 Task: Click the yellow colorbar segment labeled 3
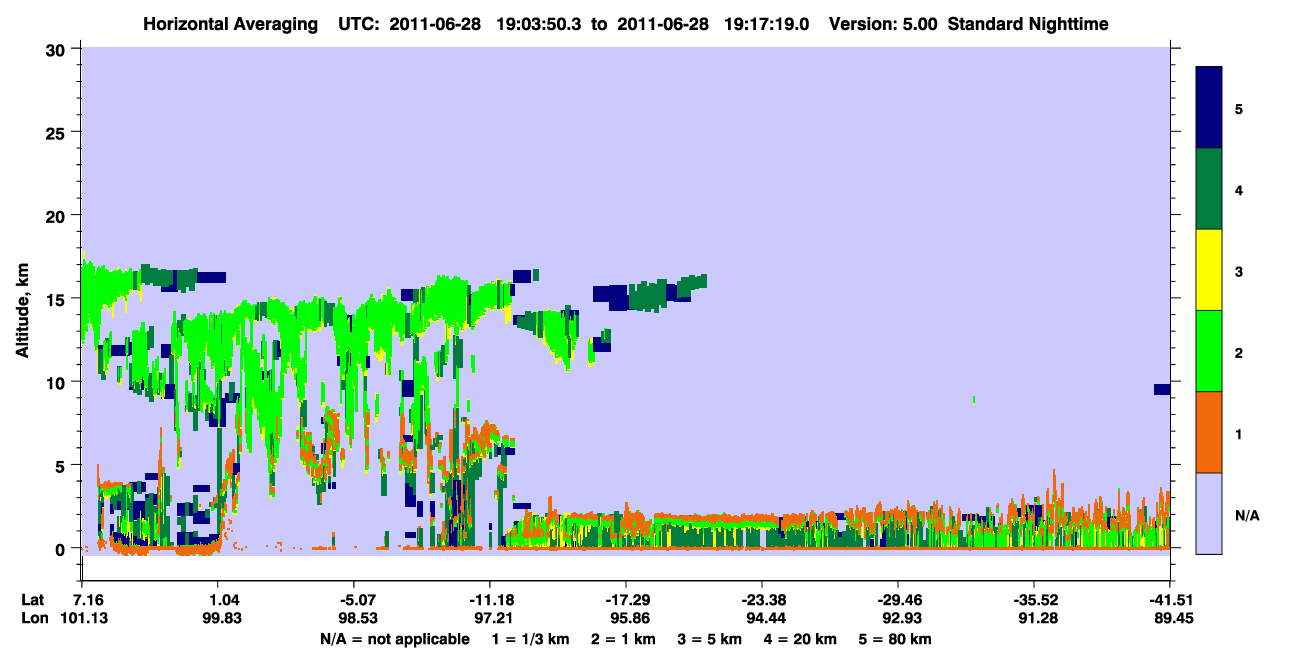(1209, 270)
